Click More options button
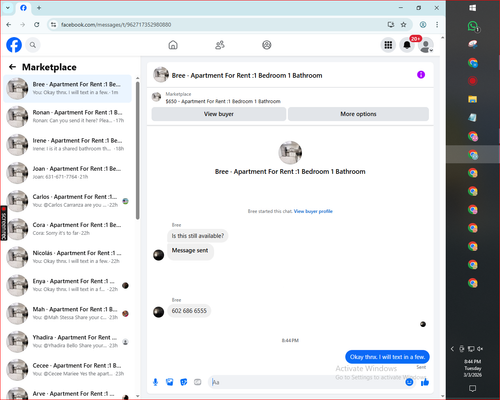Viewport: 500px width, 400px height. pyautogui.click(x=358, y=114)
